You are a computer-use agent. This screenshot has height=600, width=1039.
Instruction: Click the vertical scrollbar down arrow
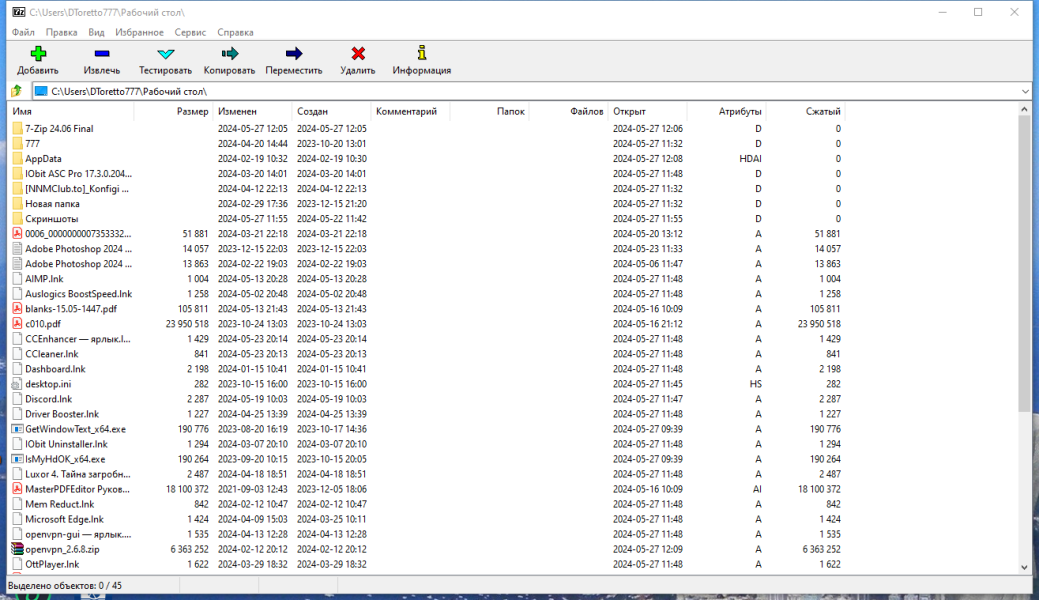pyautogui.click(x=1024, y=567)
